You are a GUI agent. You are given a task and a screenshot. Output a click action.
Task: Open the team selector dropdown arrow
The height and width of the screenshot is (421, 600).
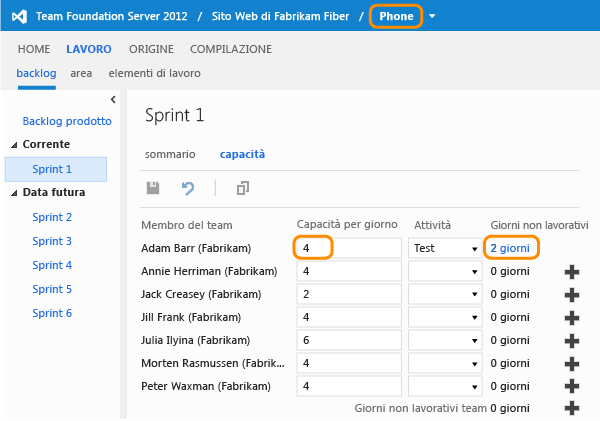coord(432,16)
